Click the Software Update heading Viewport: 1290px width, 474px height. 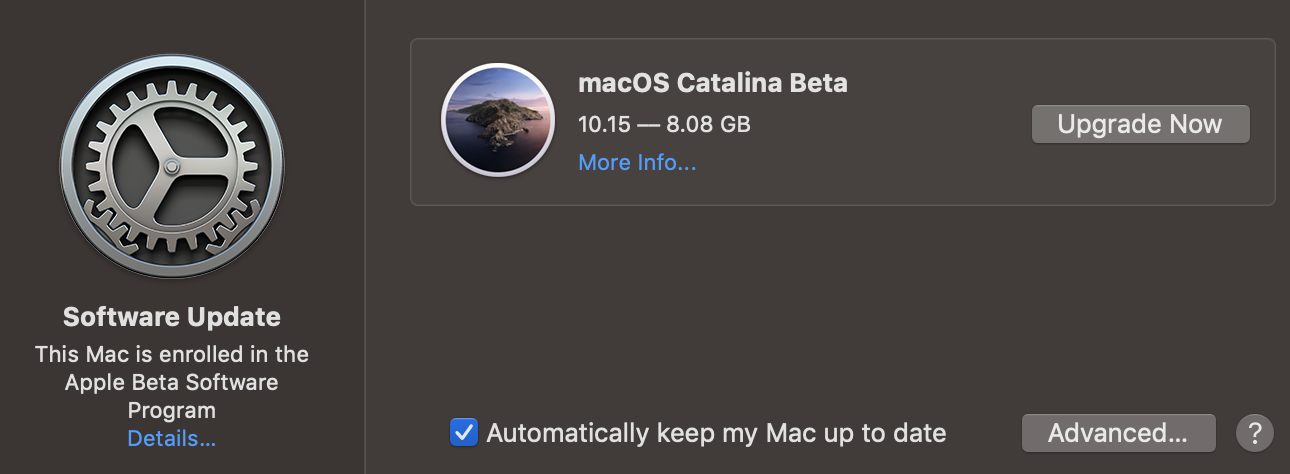click(x=171, y=317)
